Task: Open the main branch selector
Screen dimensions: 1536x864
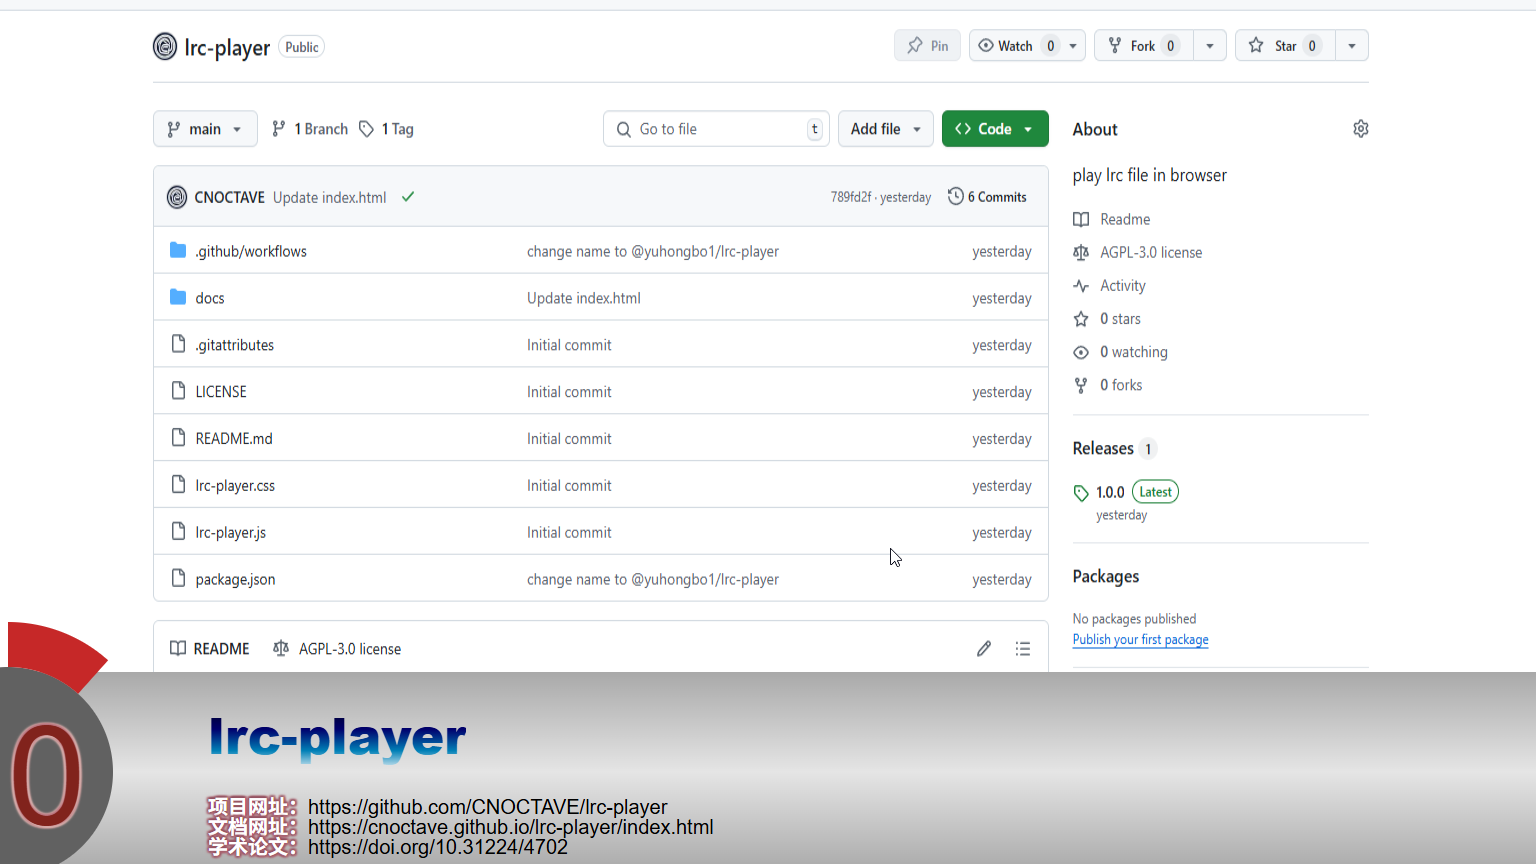Action: pos(205,129)
